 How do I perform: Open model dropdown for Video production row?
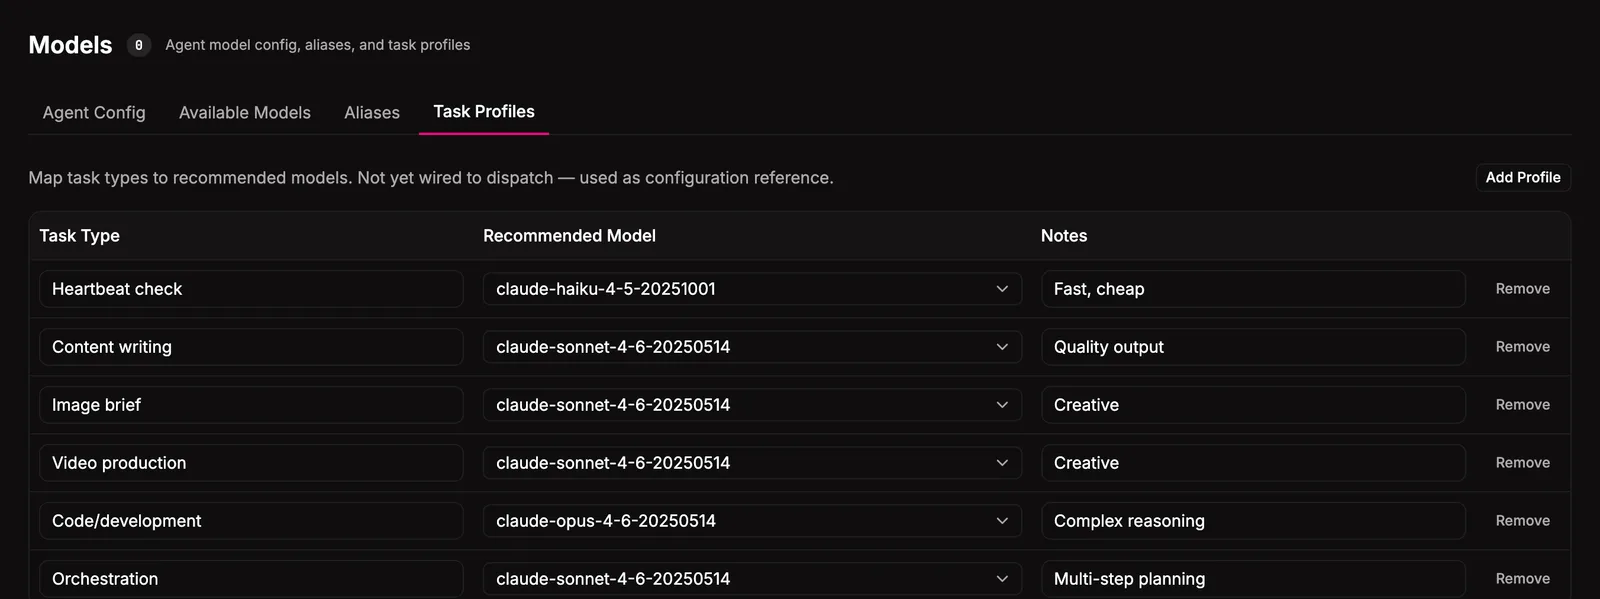[752, 463]
